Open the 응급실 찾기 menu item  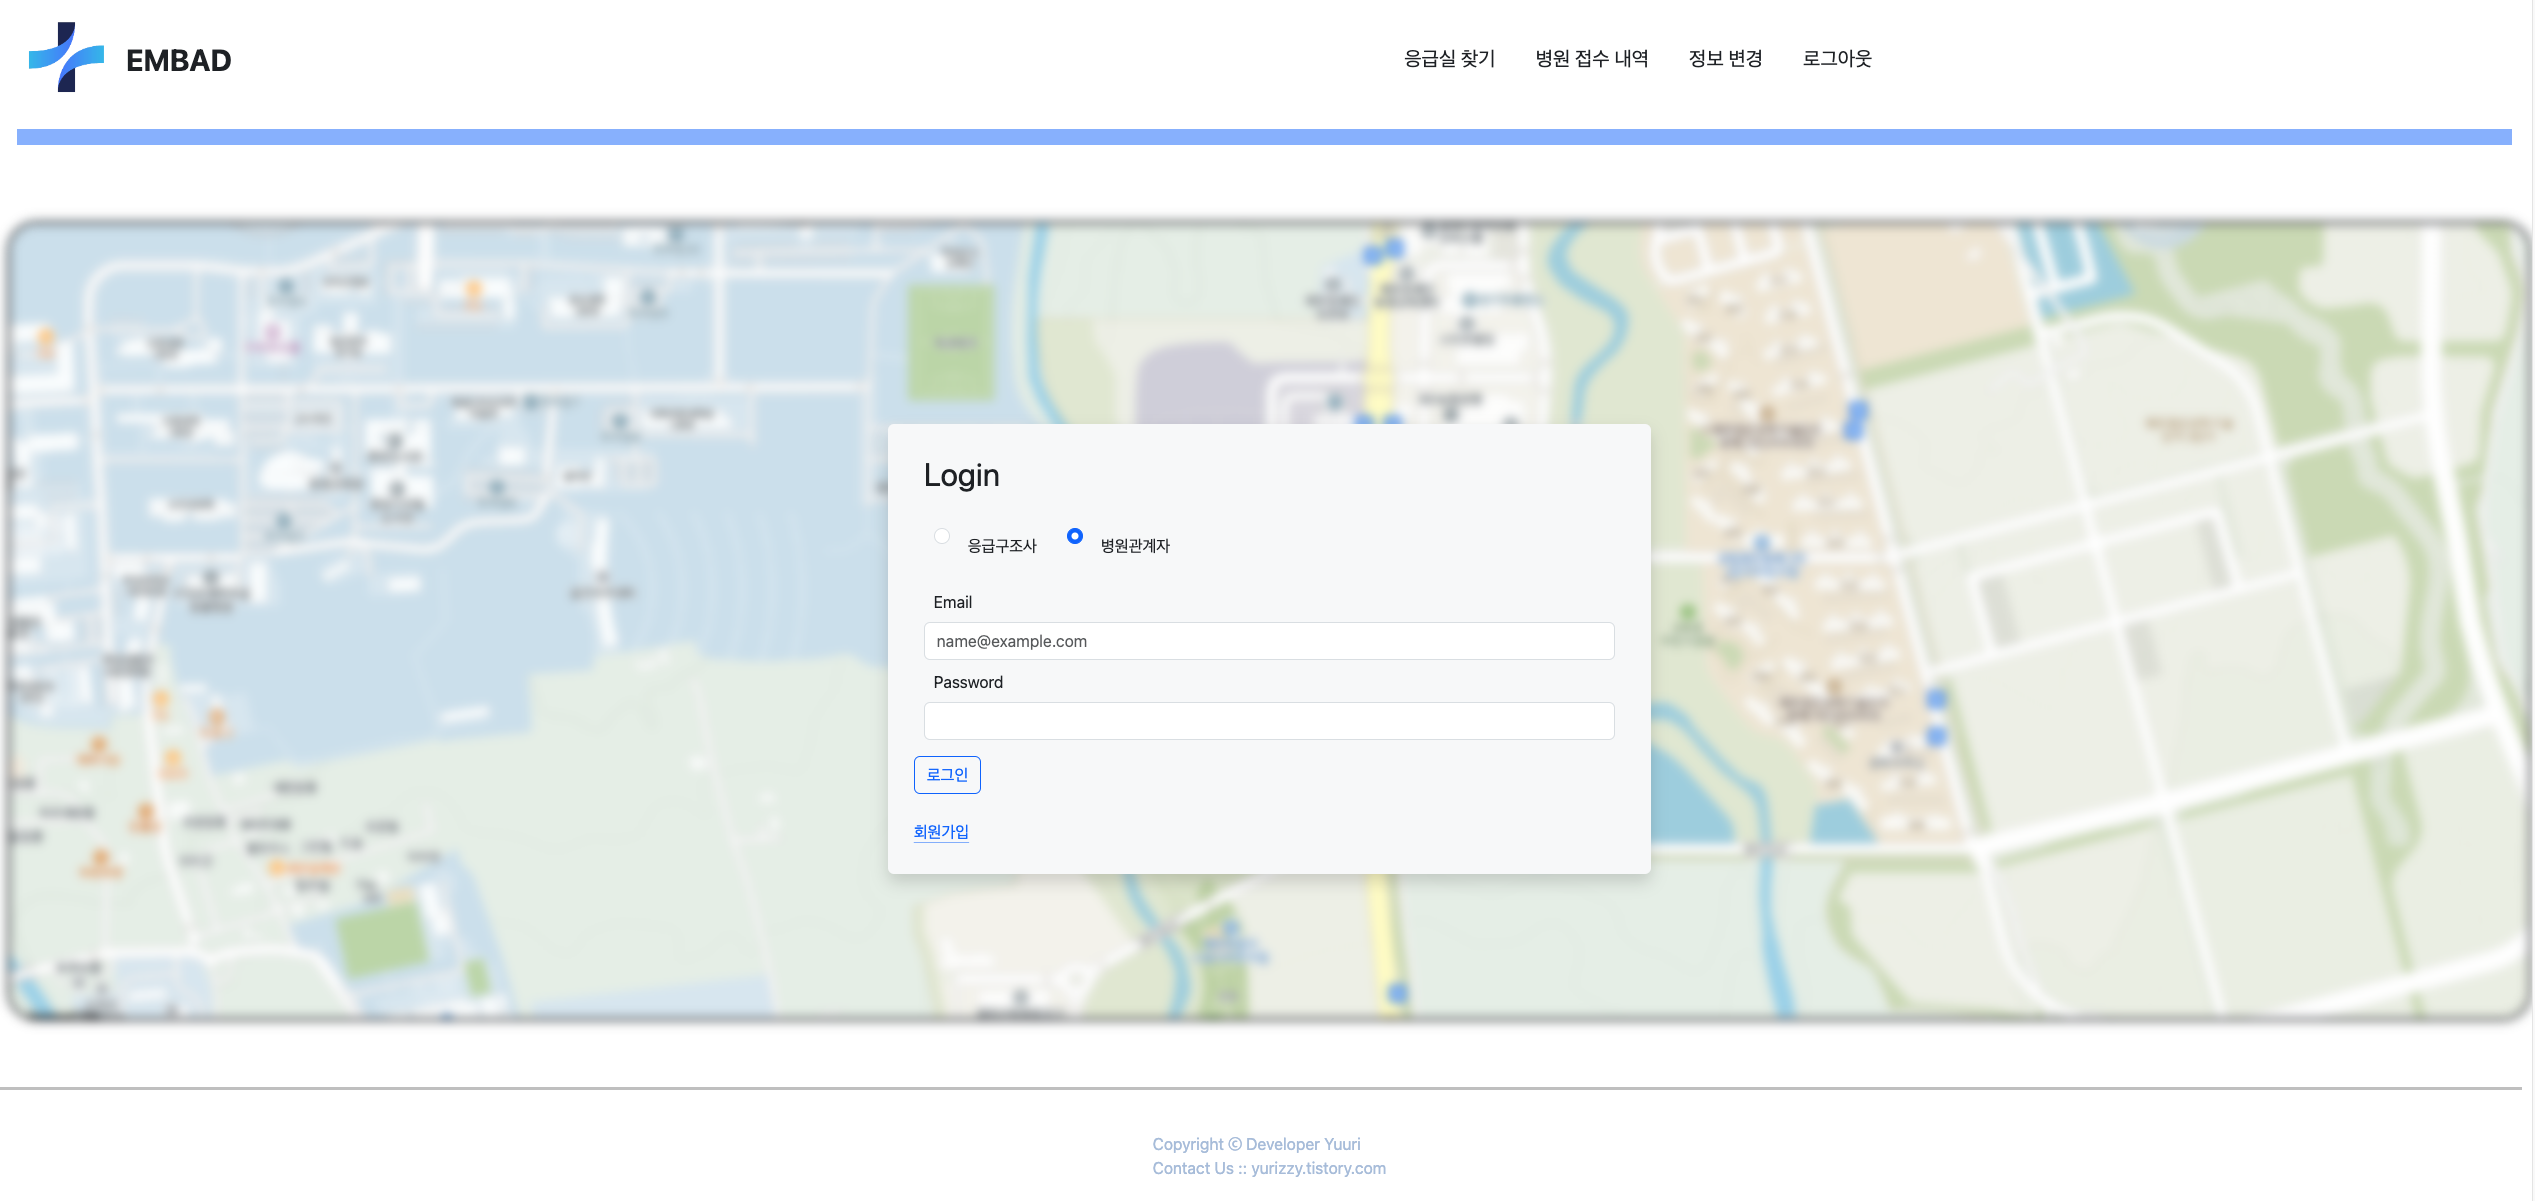(x=1449, y=59)
